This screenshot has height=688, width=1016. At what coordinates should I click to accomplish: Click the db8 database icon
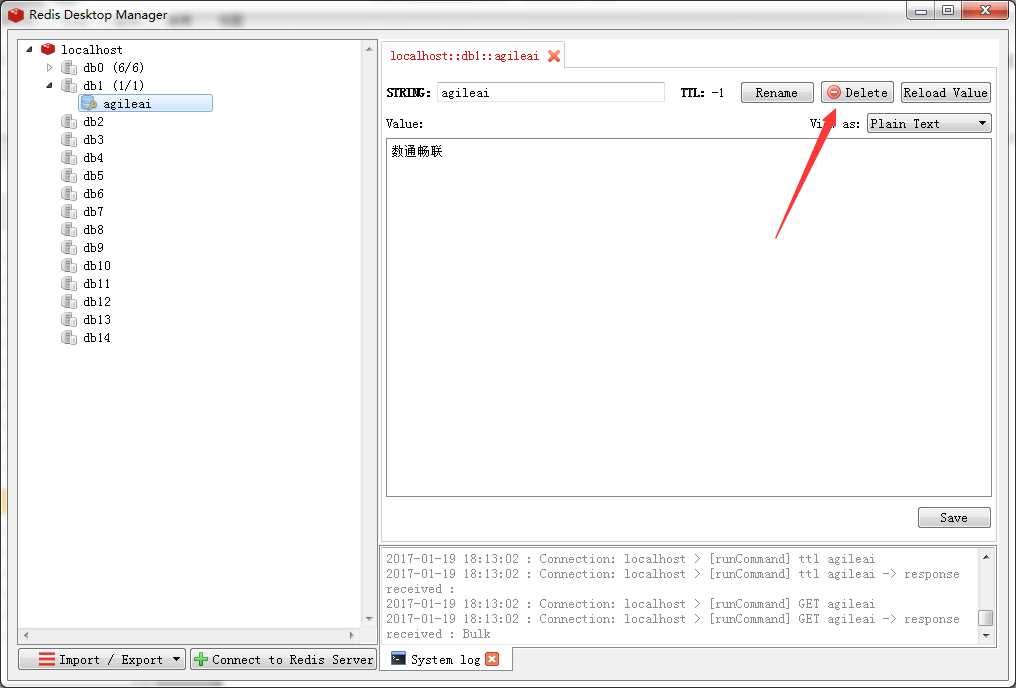click(69, 230)
